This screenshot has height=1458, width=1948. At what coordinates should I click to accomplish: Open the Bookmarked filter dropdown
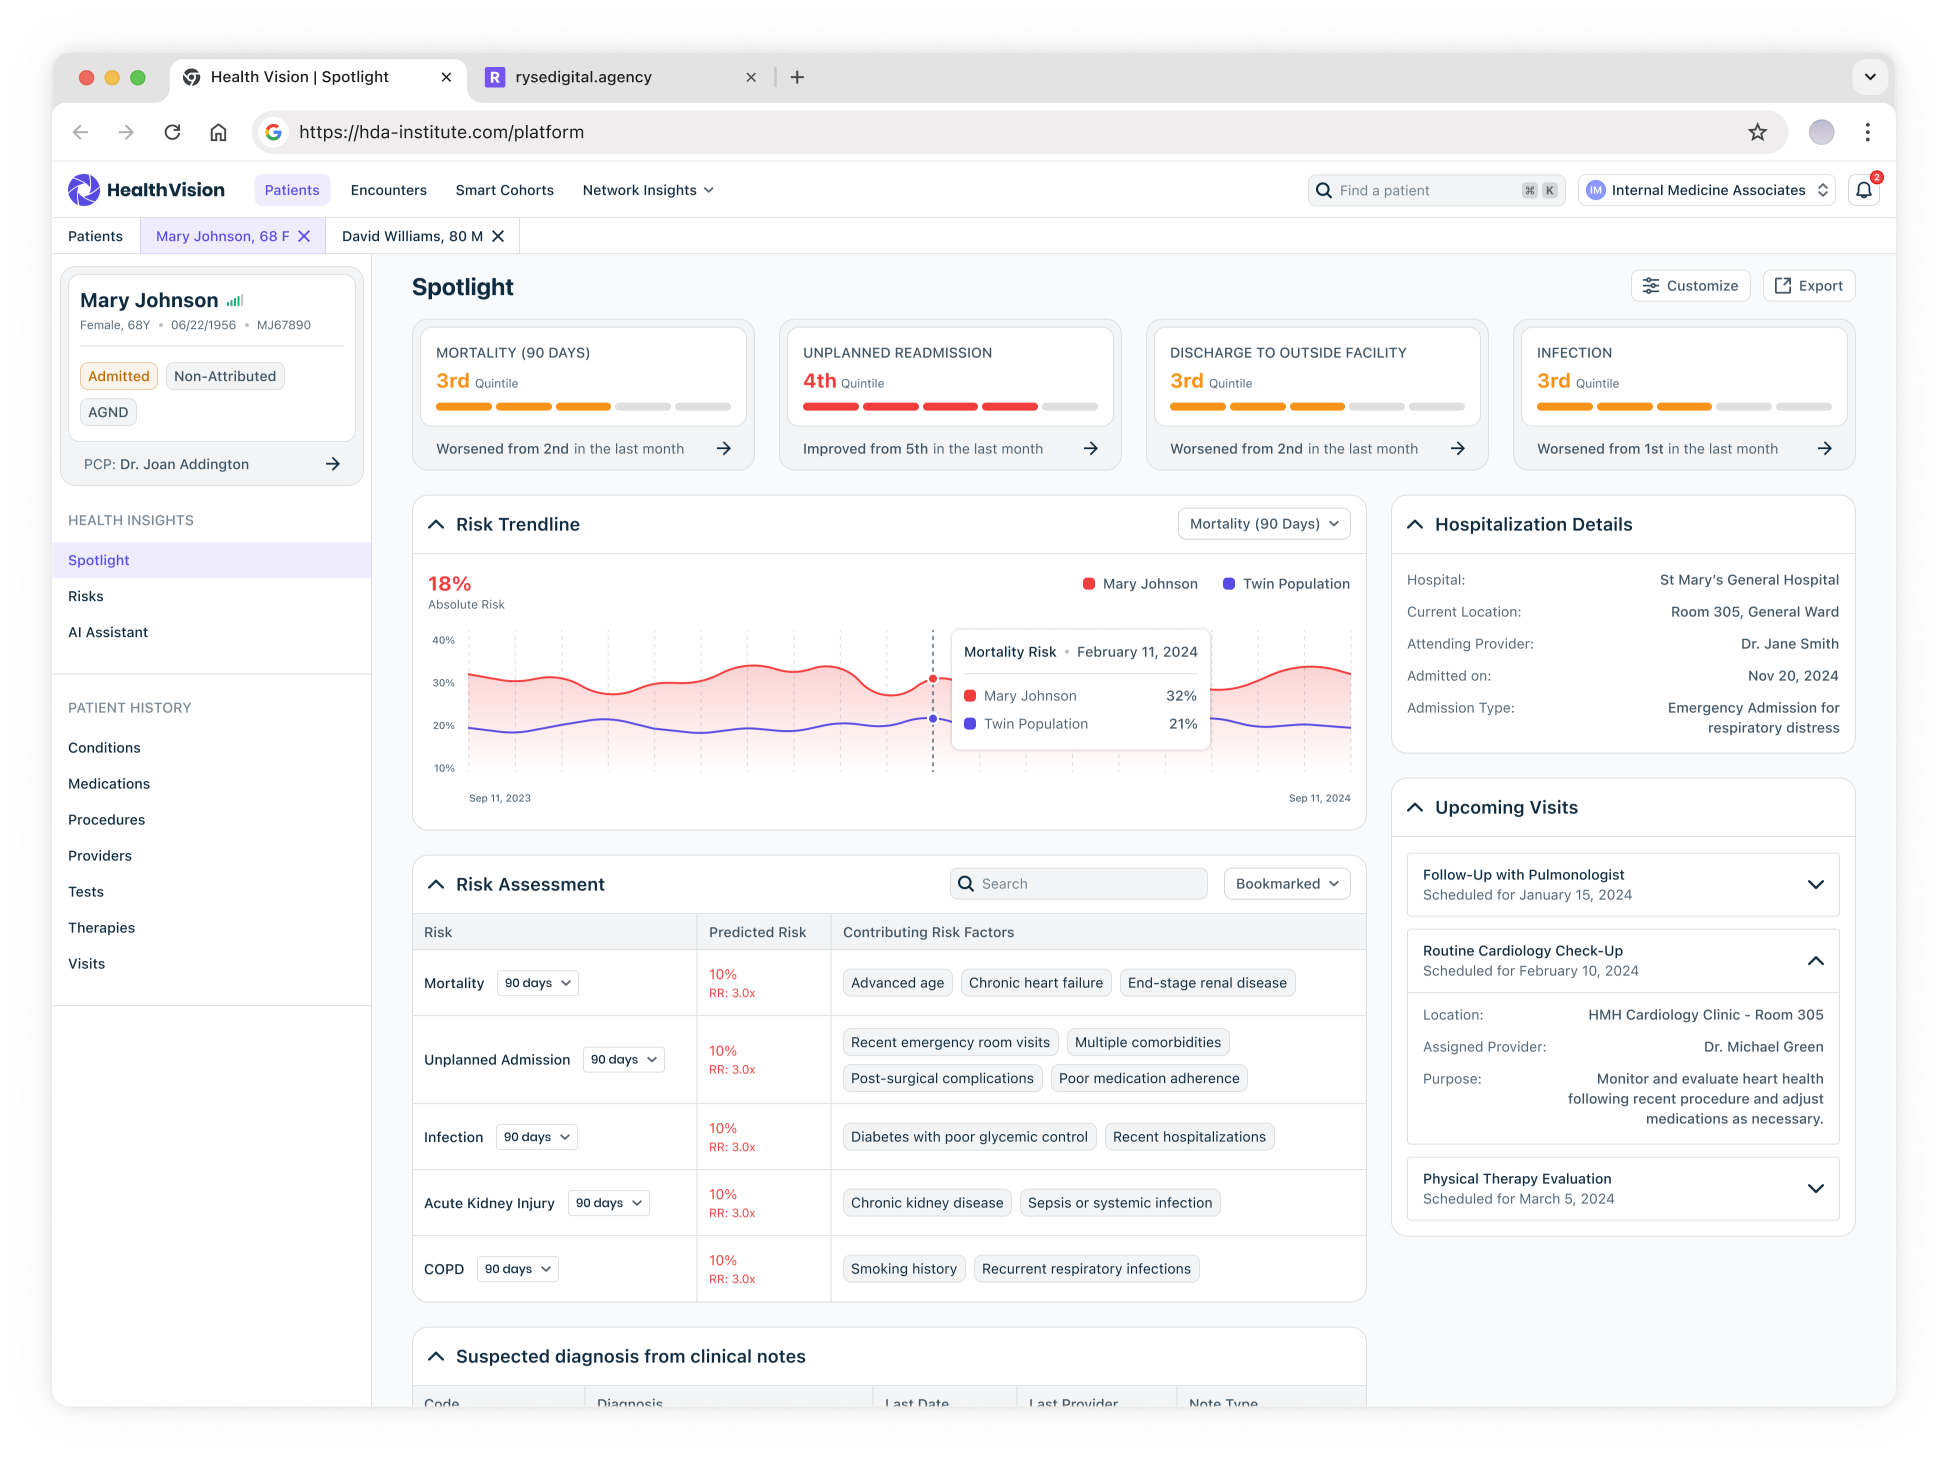1287,884
